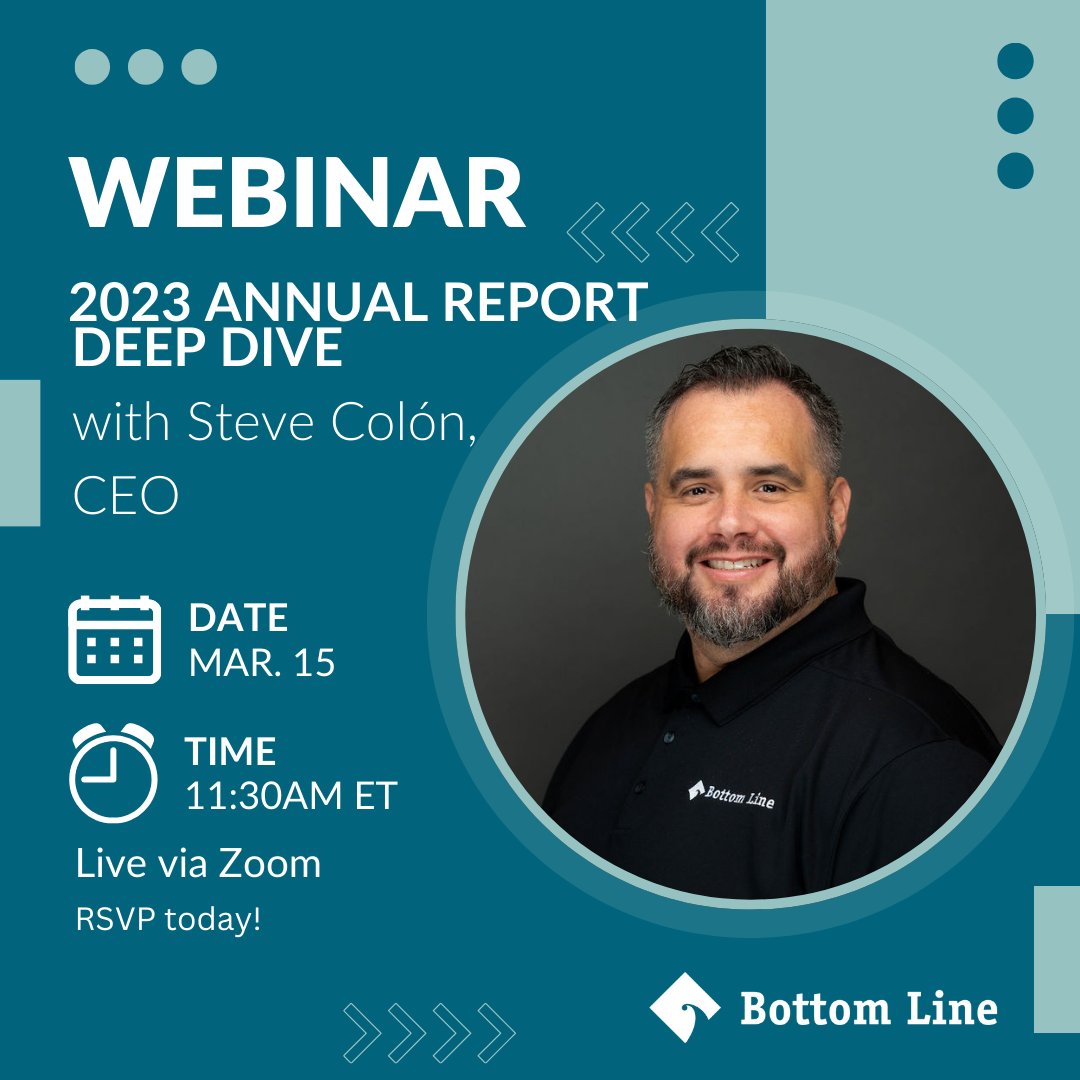Click the 'WEBINAR' headline text
This screenshot has width=1080, height=1080.
tap(298, 192)
